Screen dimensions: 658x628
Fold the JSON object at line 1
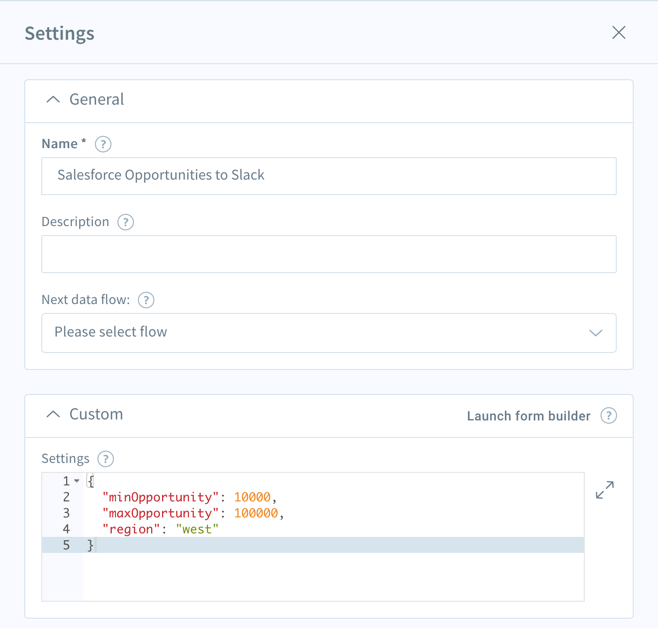click(x=77, y=481)
